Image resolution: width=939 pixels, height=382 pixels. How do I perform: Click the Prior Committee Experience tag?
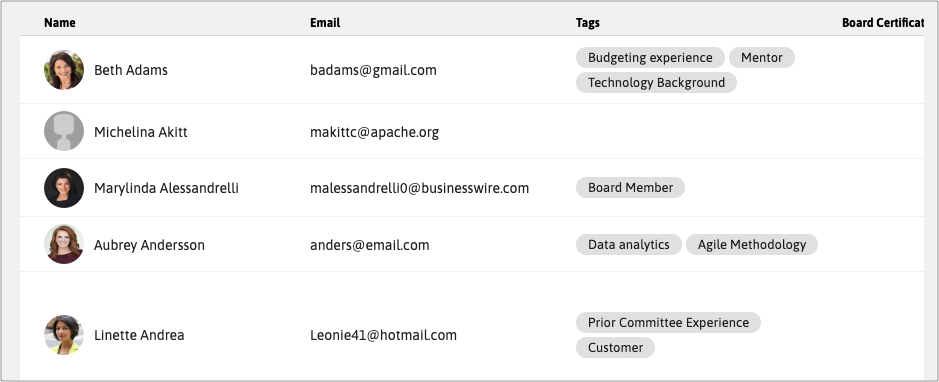(668, 323)
